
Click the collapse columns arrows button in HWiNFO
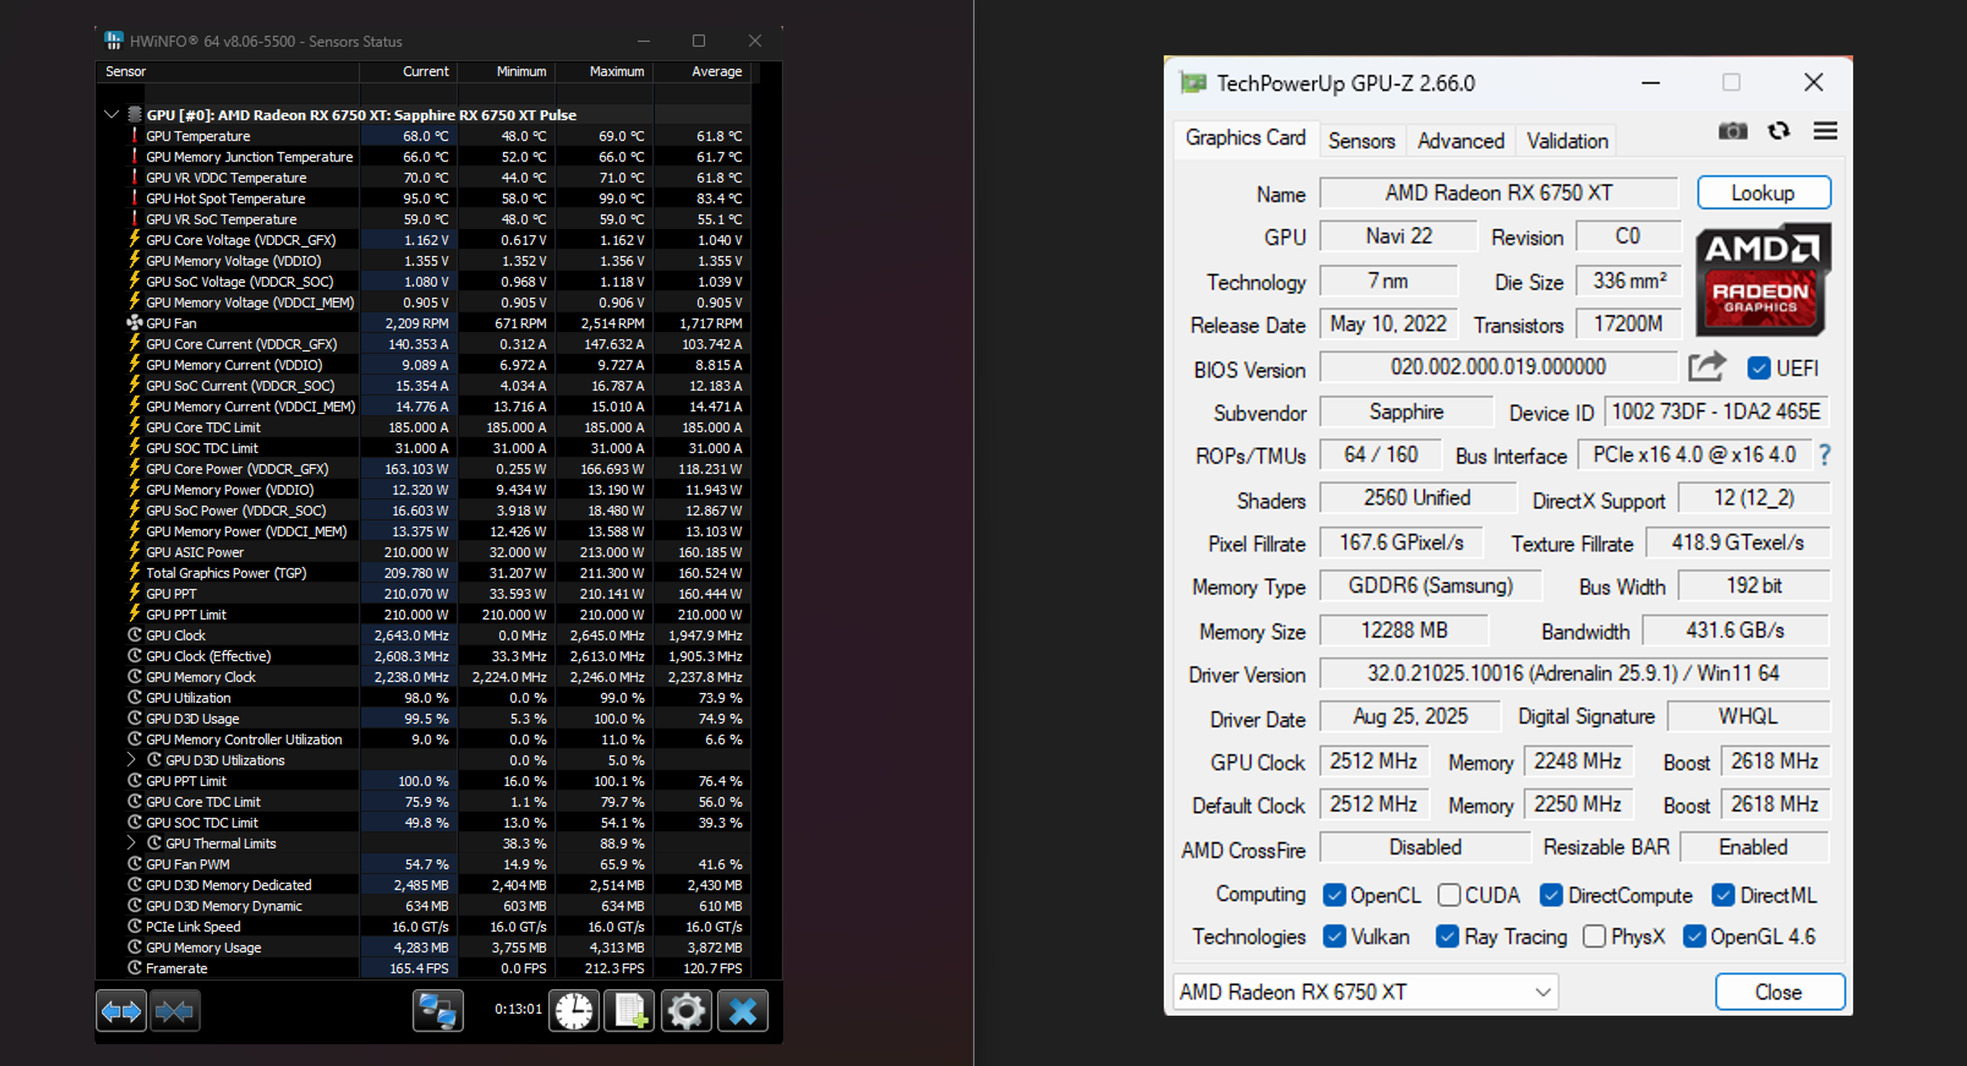coord(175,1011)
